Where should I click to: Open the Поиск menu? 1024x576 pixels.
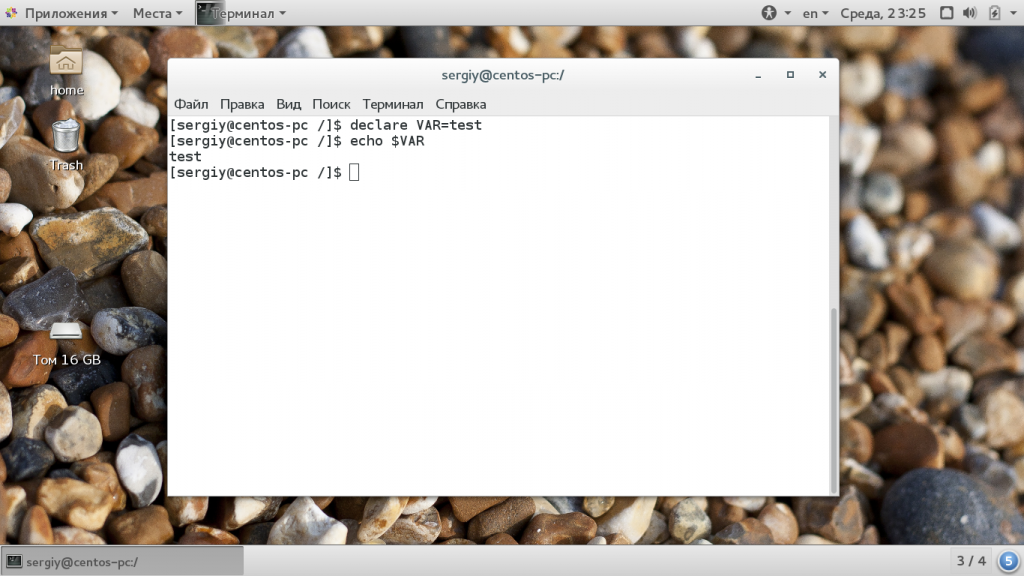(x=331, y=104)
